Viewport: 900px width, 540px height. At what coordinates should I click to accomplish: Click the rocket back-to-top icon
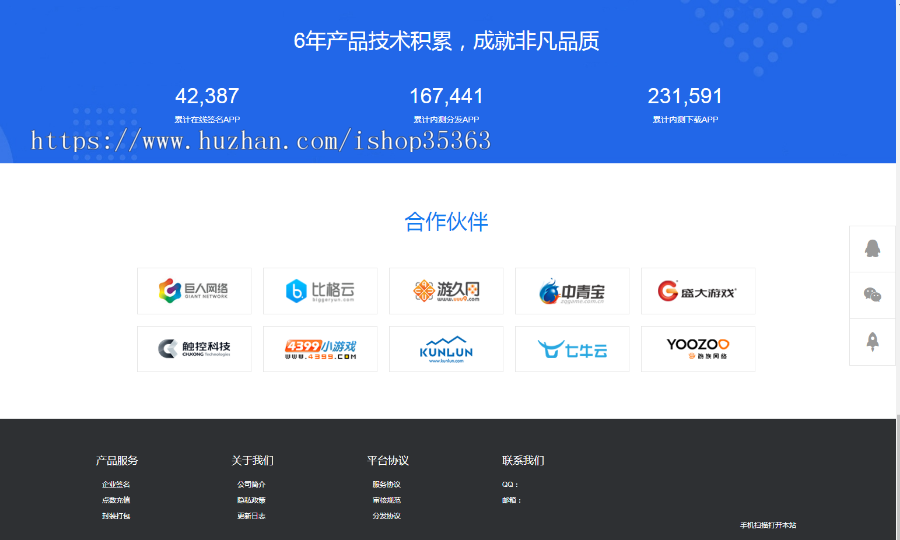coord(872,342)
